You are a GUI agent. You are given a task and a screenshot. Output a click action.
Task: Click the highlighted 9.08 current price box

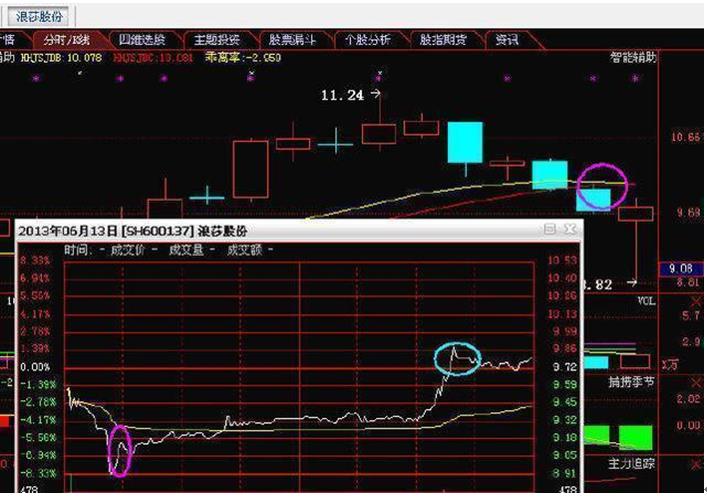(681, 269)
